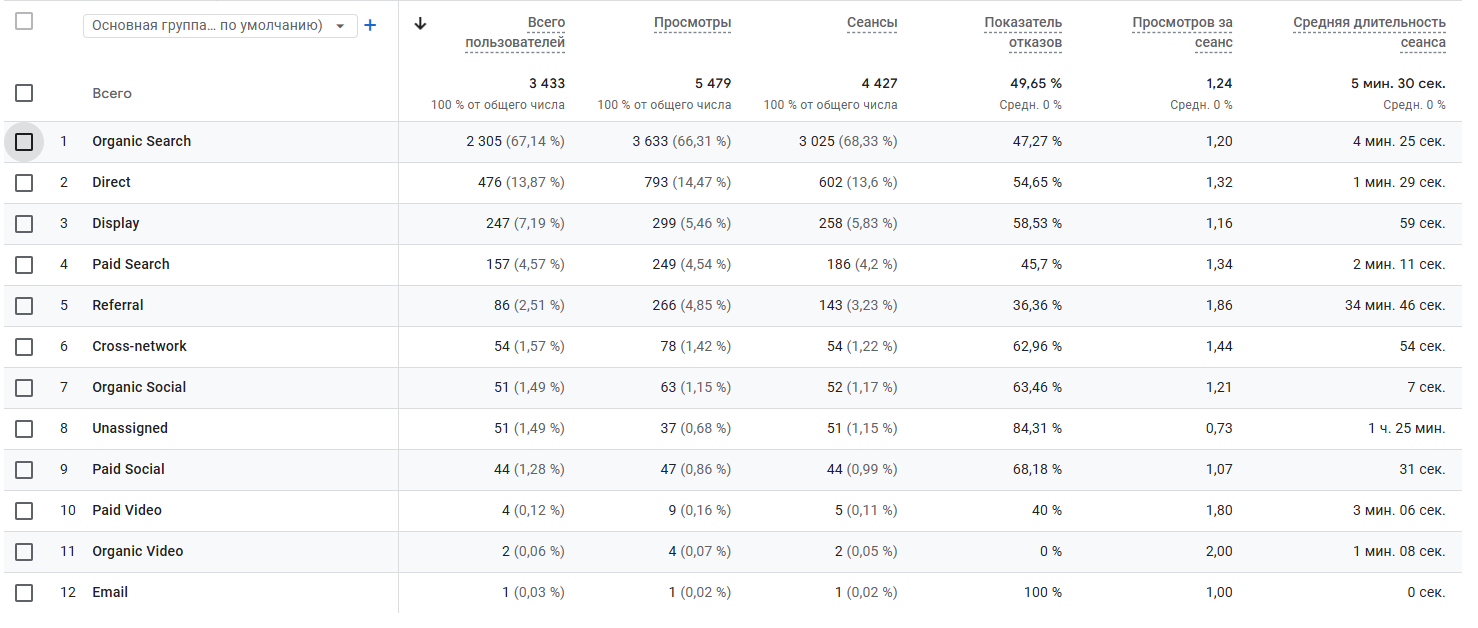Sort by Просмотров за сеанс column
Screen dimensions: 1478x628
(x=1182, y=32)
